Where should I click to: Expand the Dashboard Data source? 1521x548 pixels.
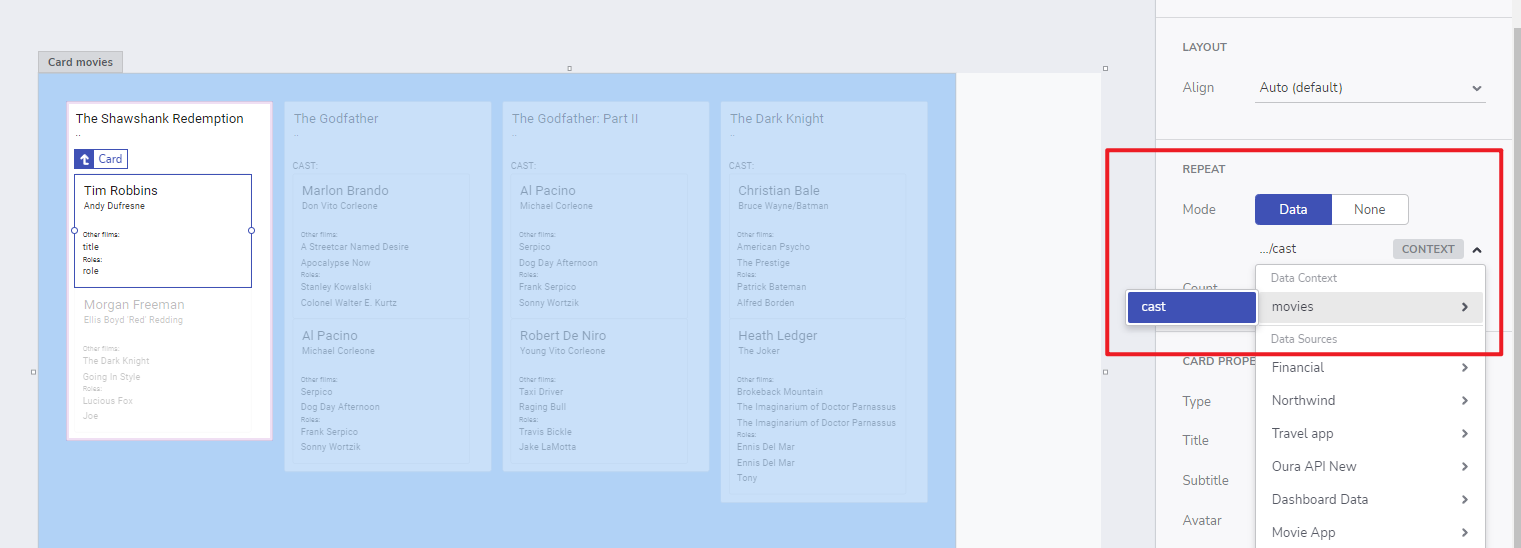pos(1369,500)
